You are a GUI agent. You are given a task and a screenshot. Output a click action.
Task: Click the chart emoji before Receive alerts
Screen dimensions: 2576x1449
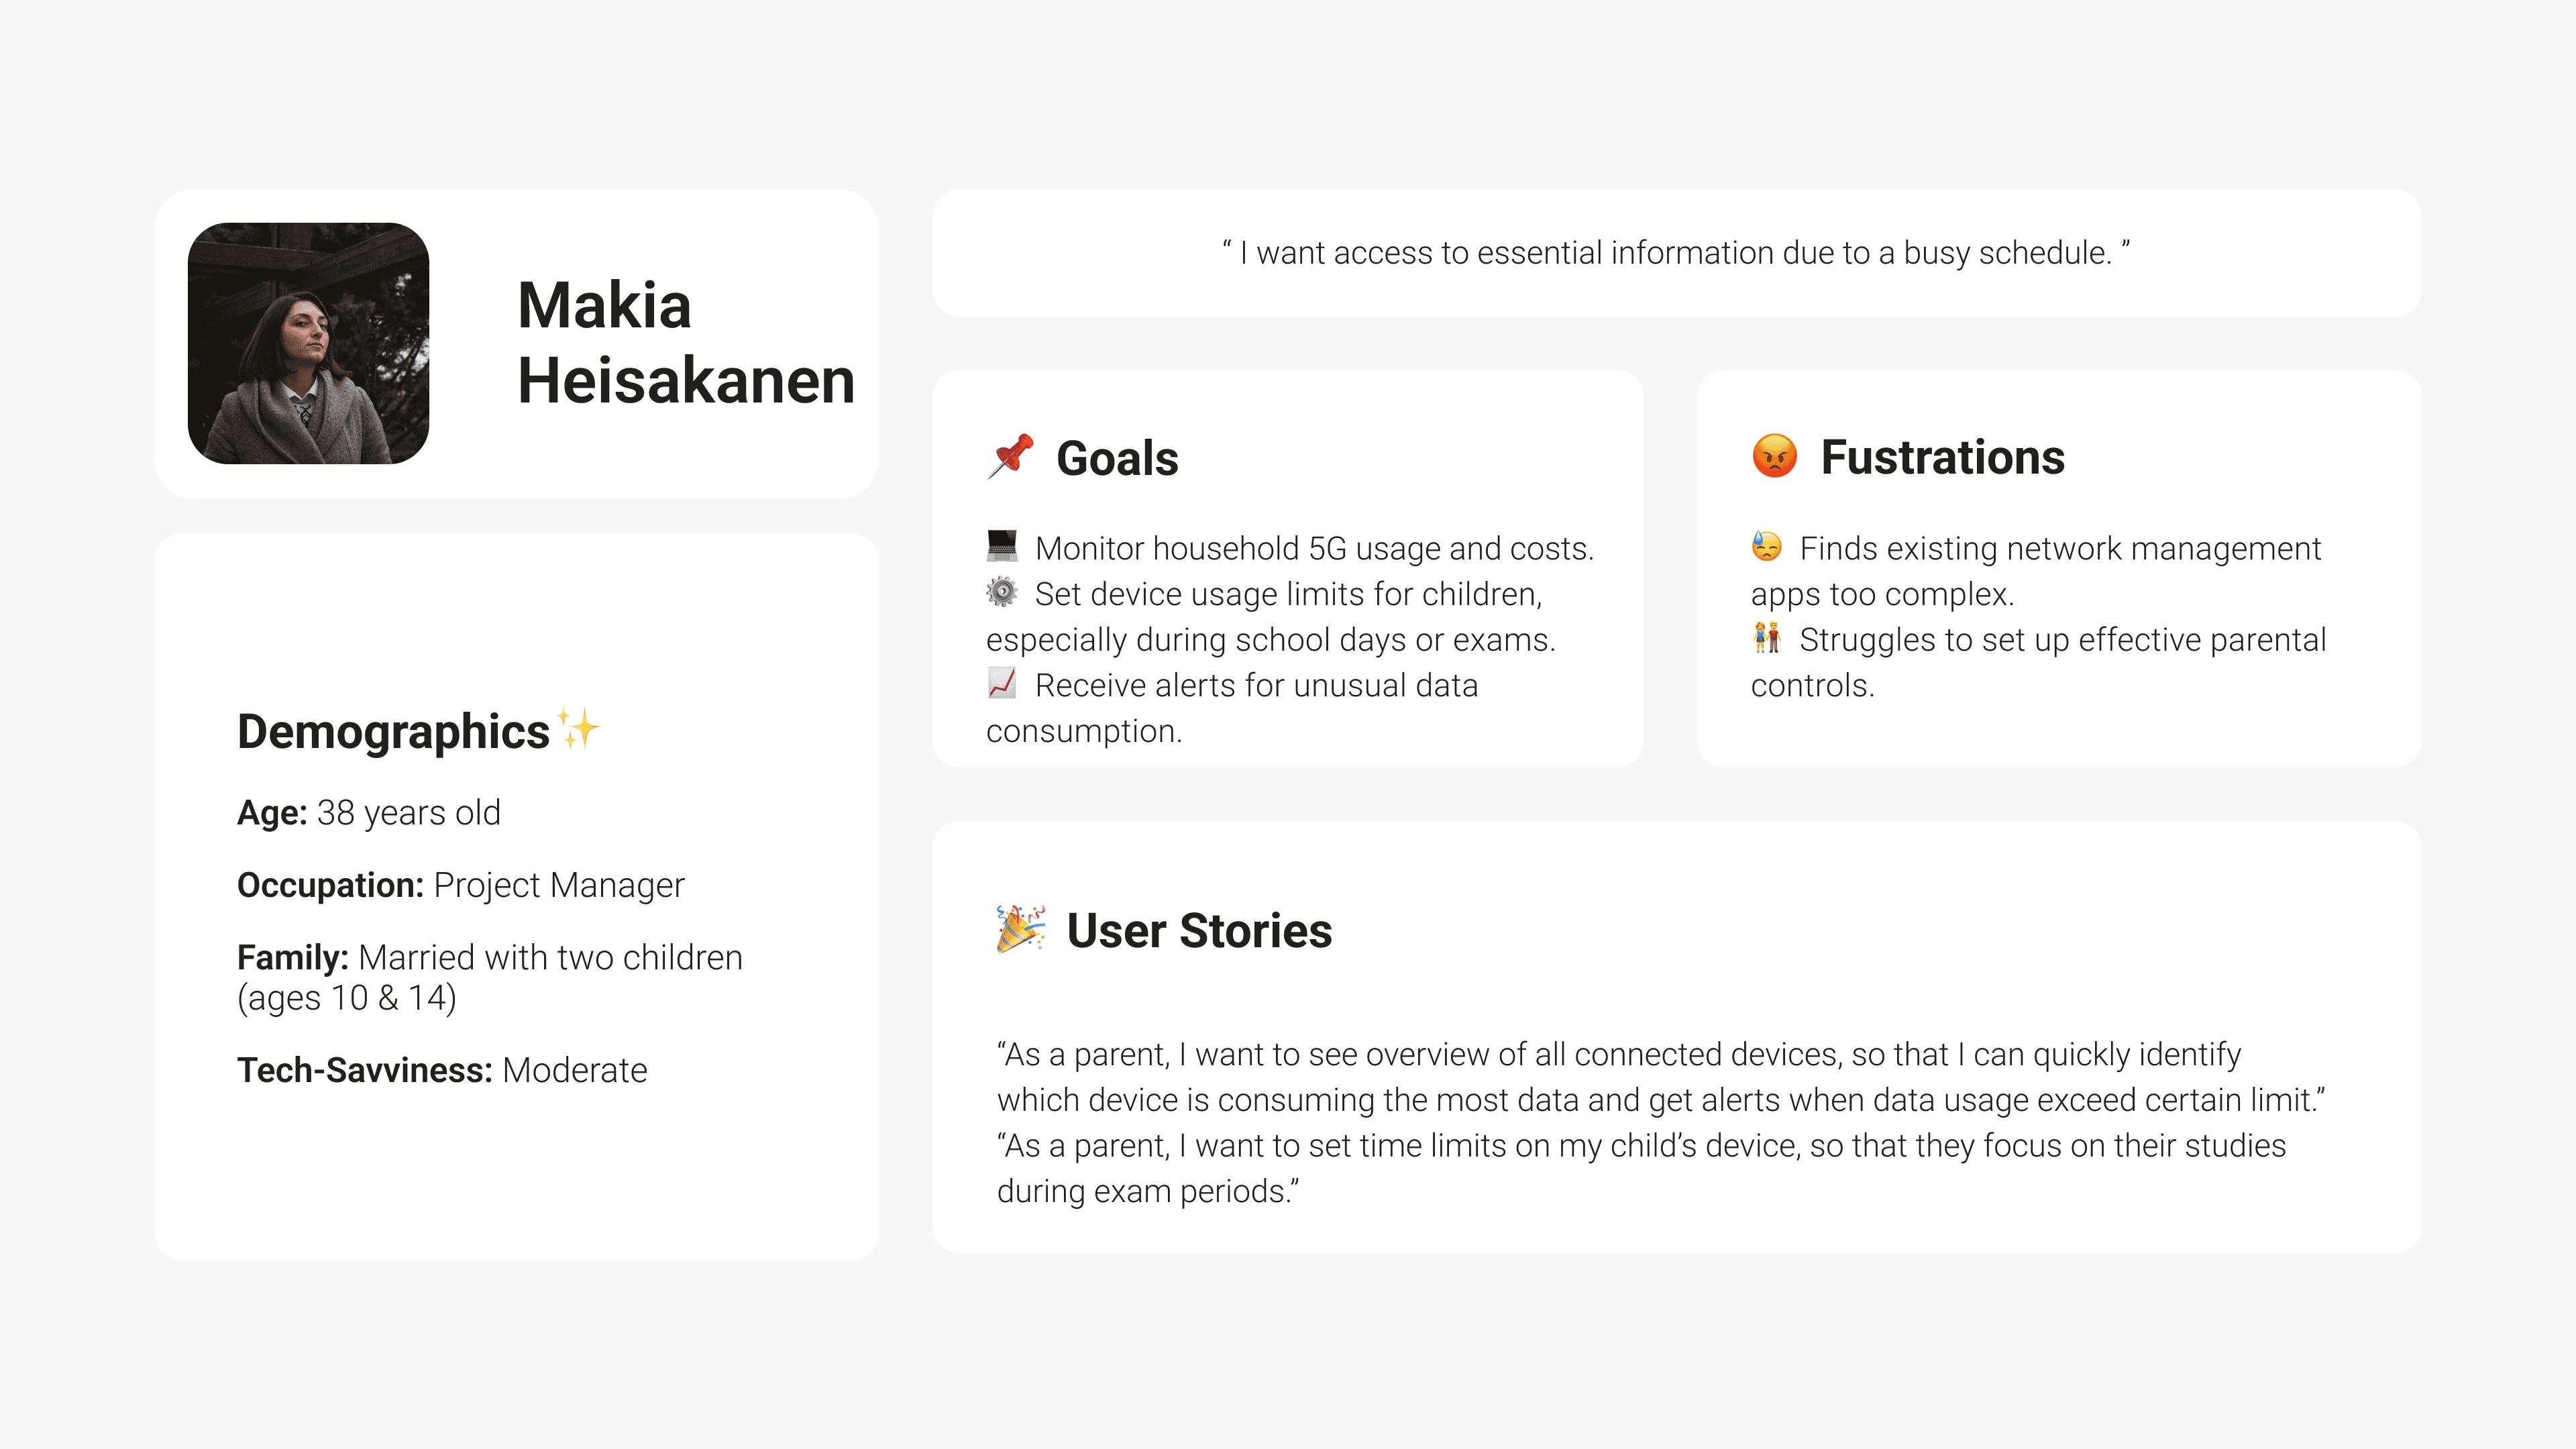tap(1002, 683)
